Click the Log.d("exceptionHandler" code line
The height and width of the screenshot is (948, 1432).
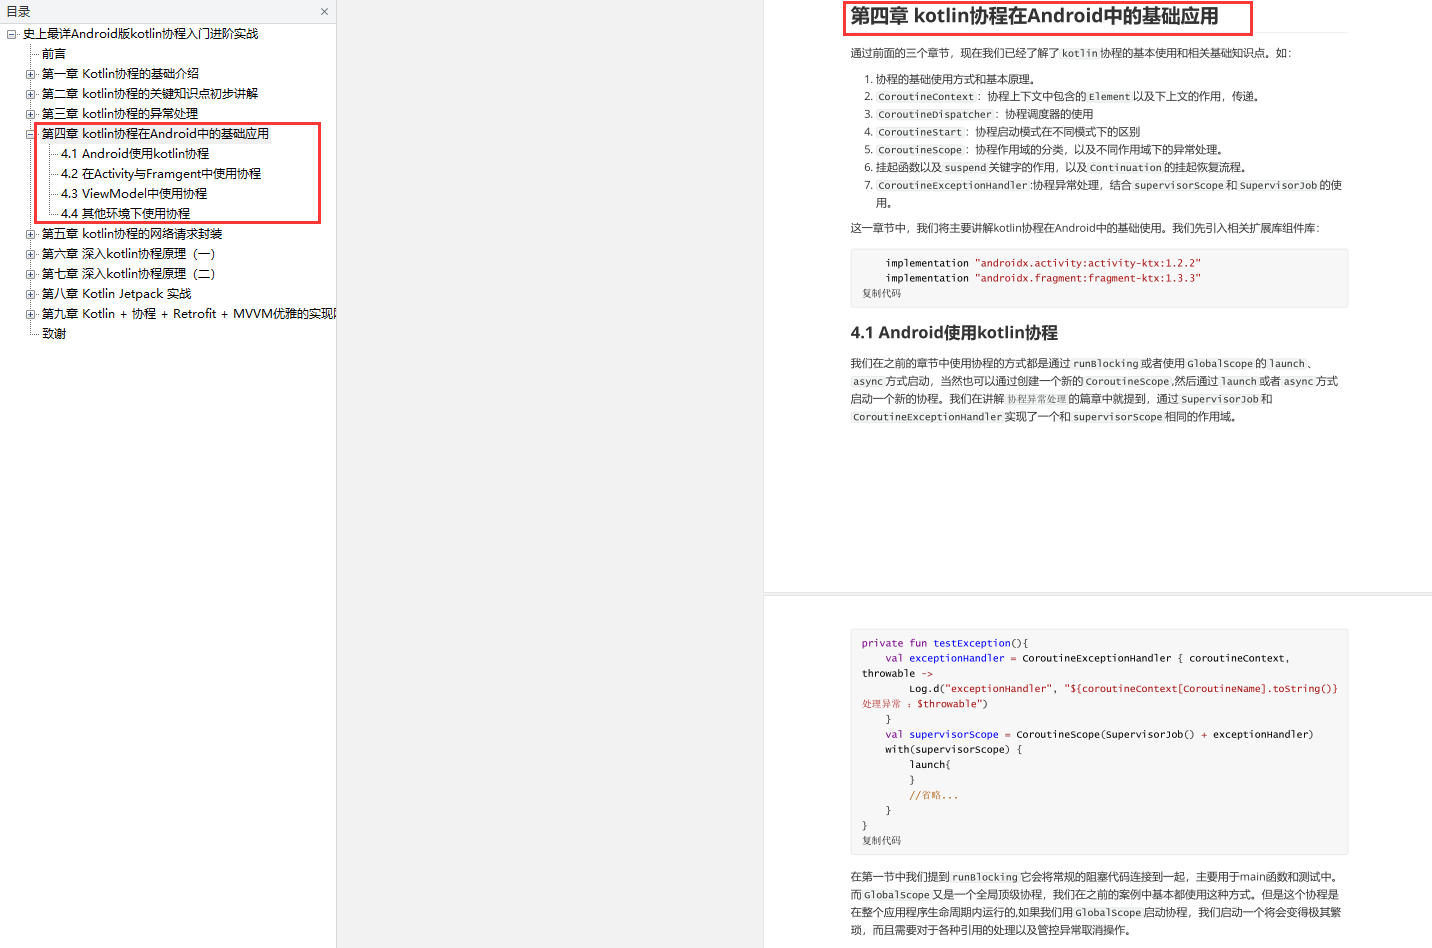[x=1123, y=689]
